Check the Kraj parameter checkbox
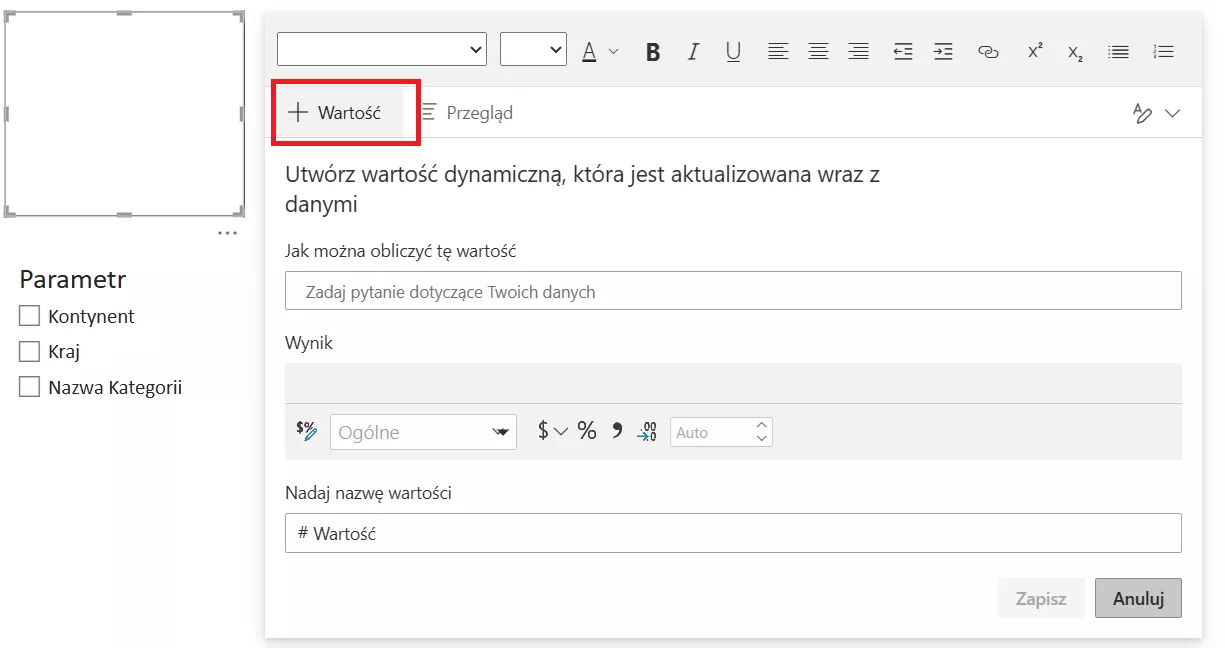The image size is (1225, 648). pyautogui.click(x=29, y=352)
